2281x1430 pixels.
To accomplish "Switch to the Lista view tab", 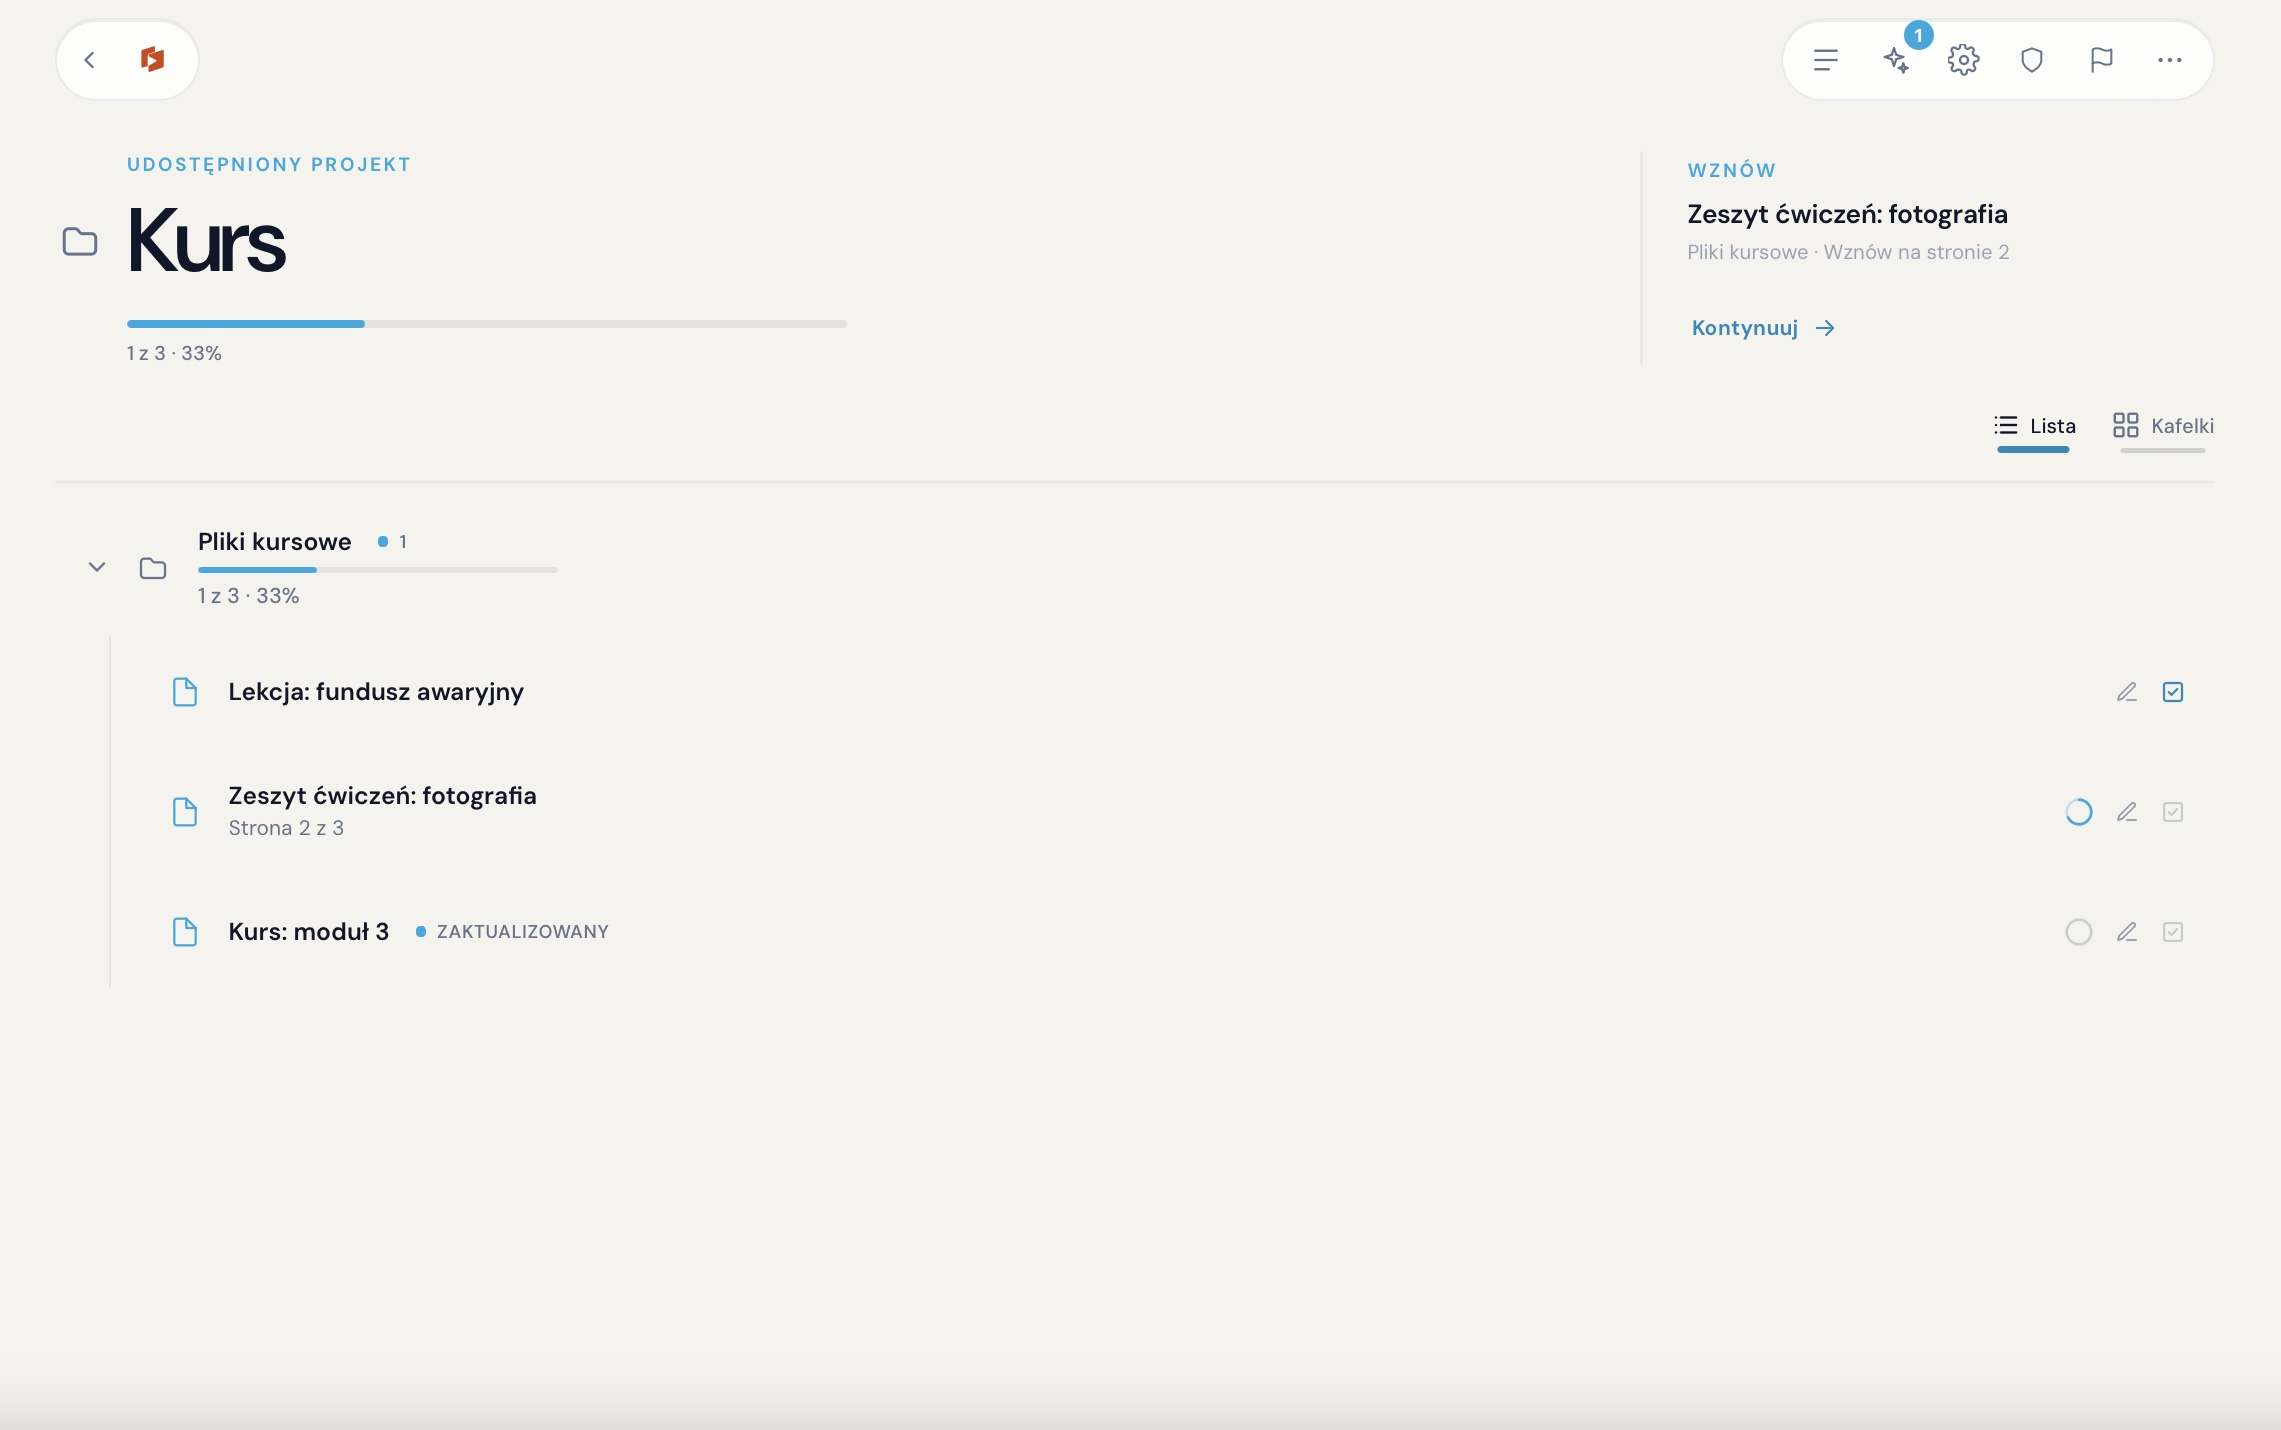I will (2034, 426).
